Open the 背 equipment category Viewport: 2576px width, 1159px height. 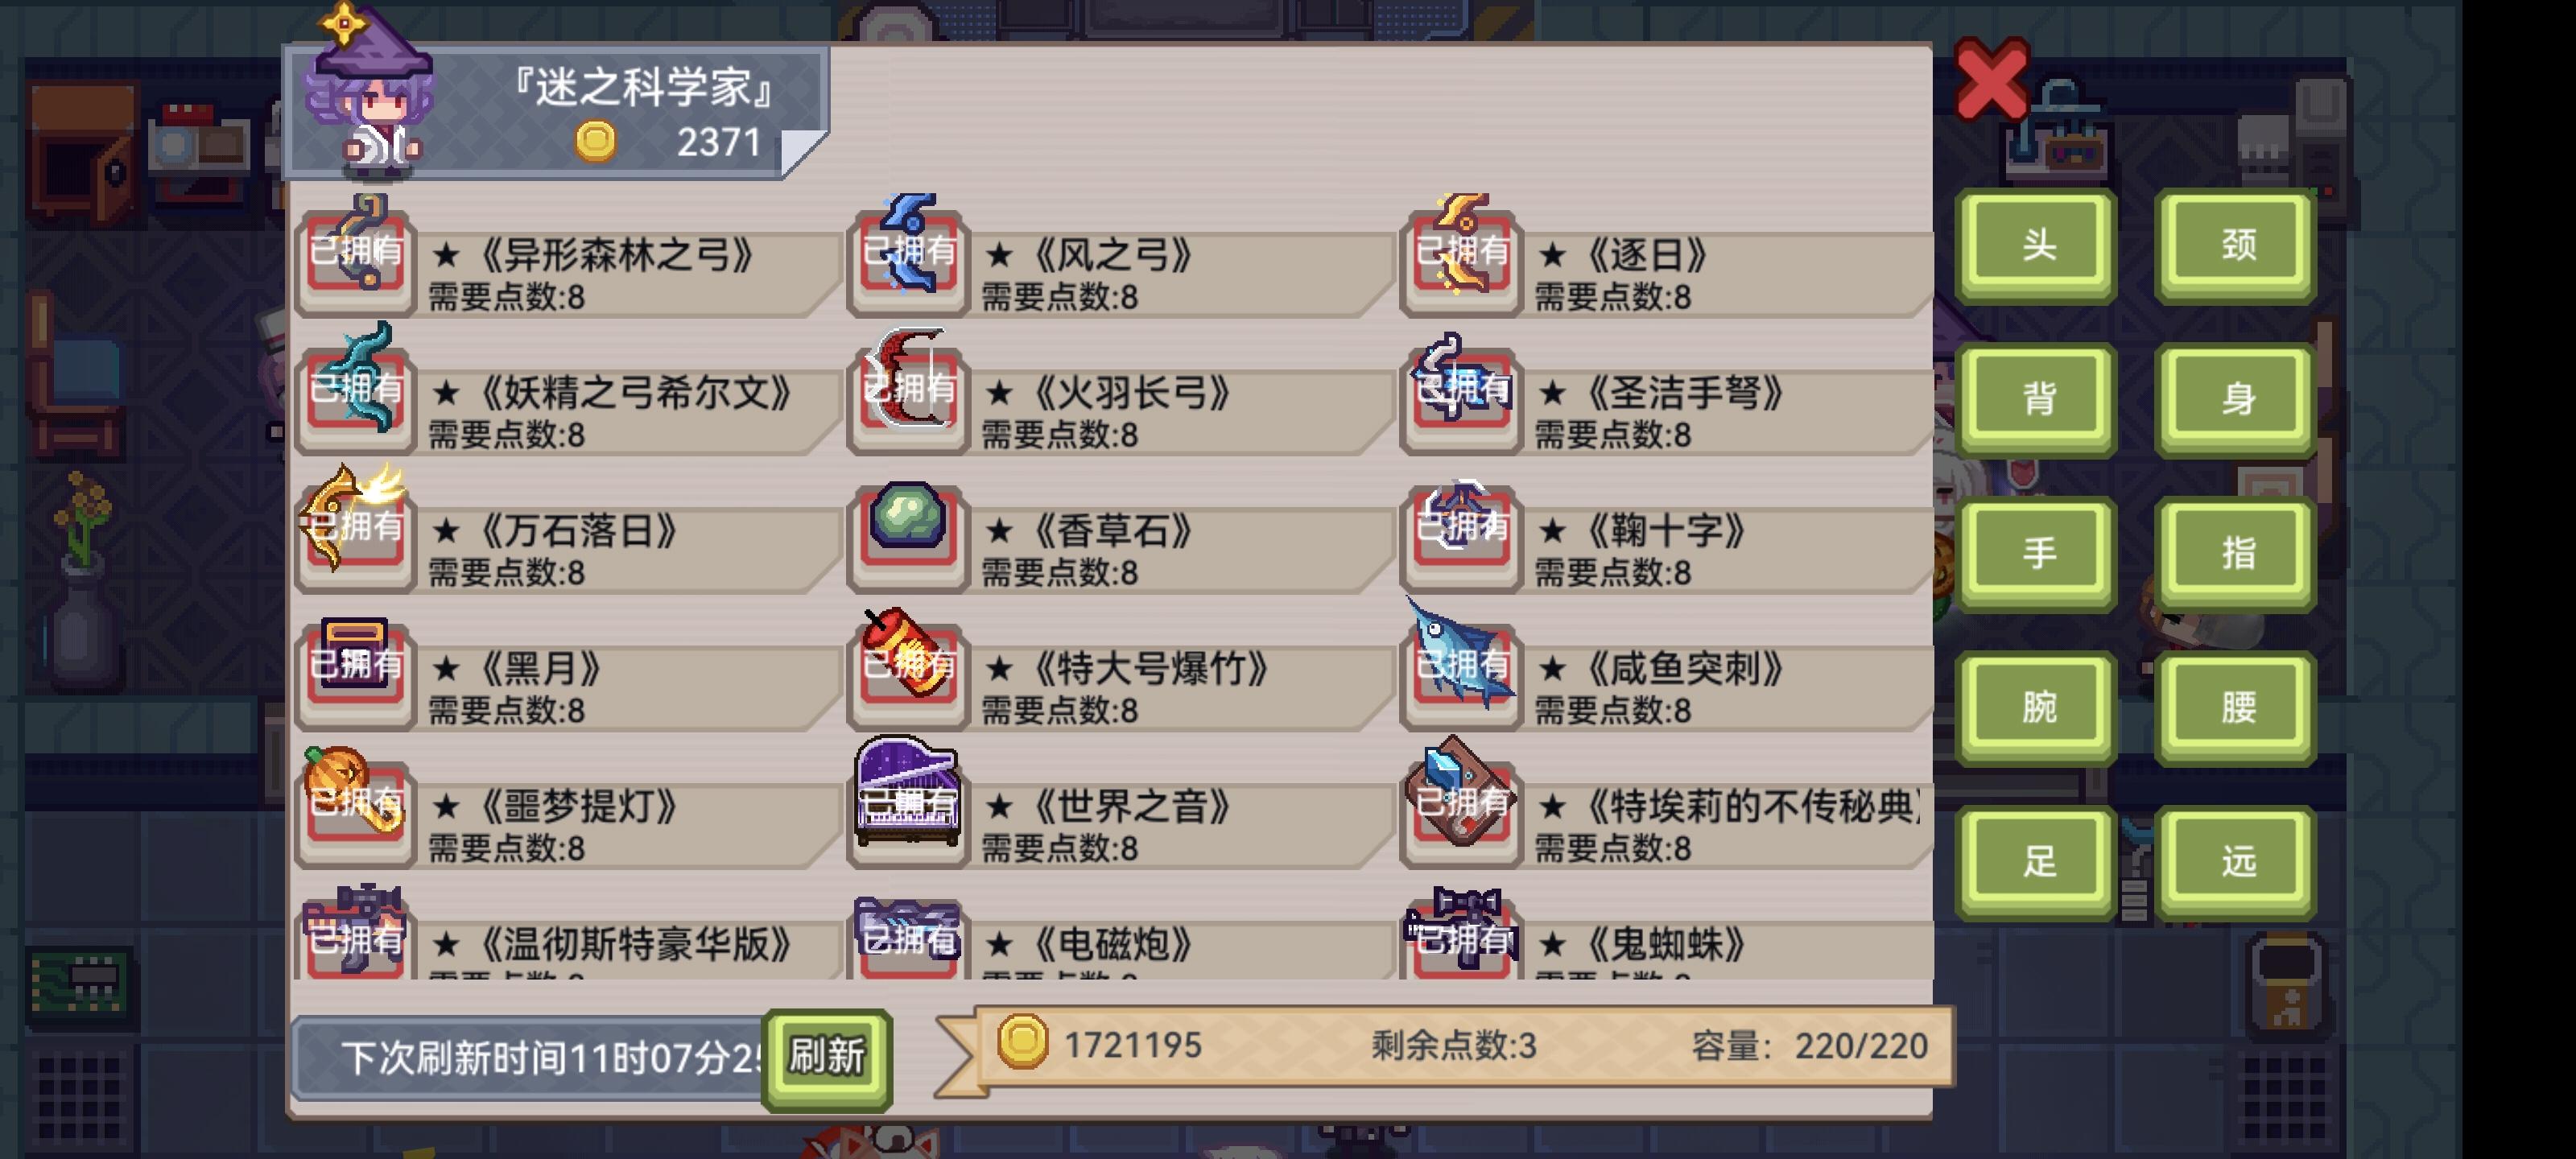point(2037,399)
